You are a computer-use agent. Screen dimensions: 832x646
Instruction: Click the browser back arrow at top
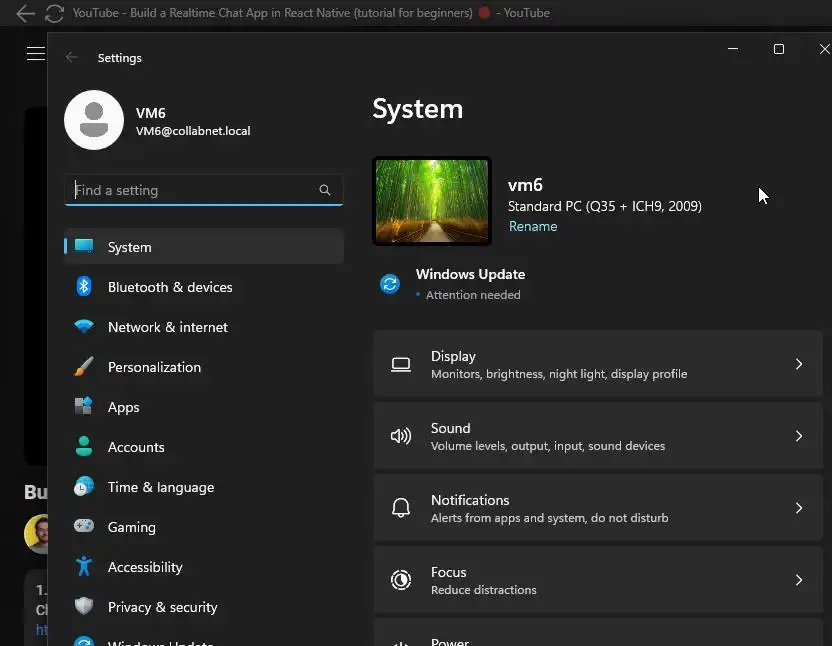click(x=25, y=13)
